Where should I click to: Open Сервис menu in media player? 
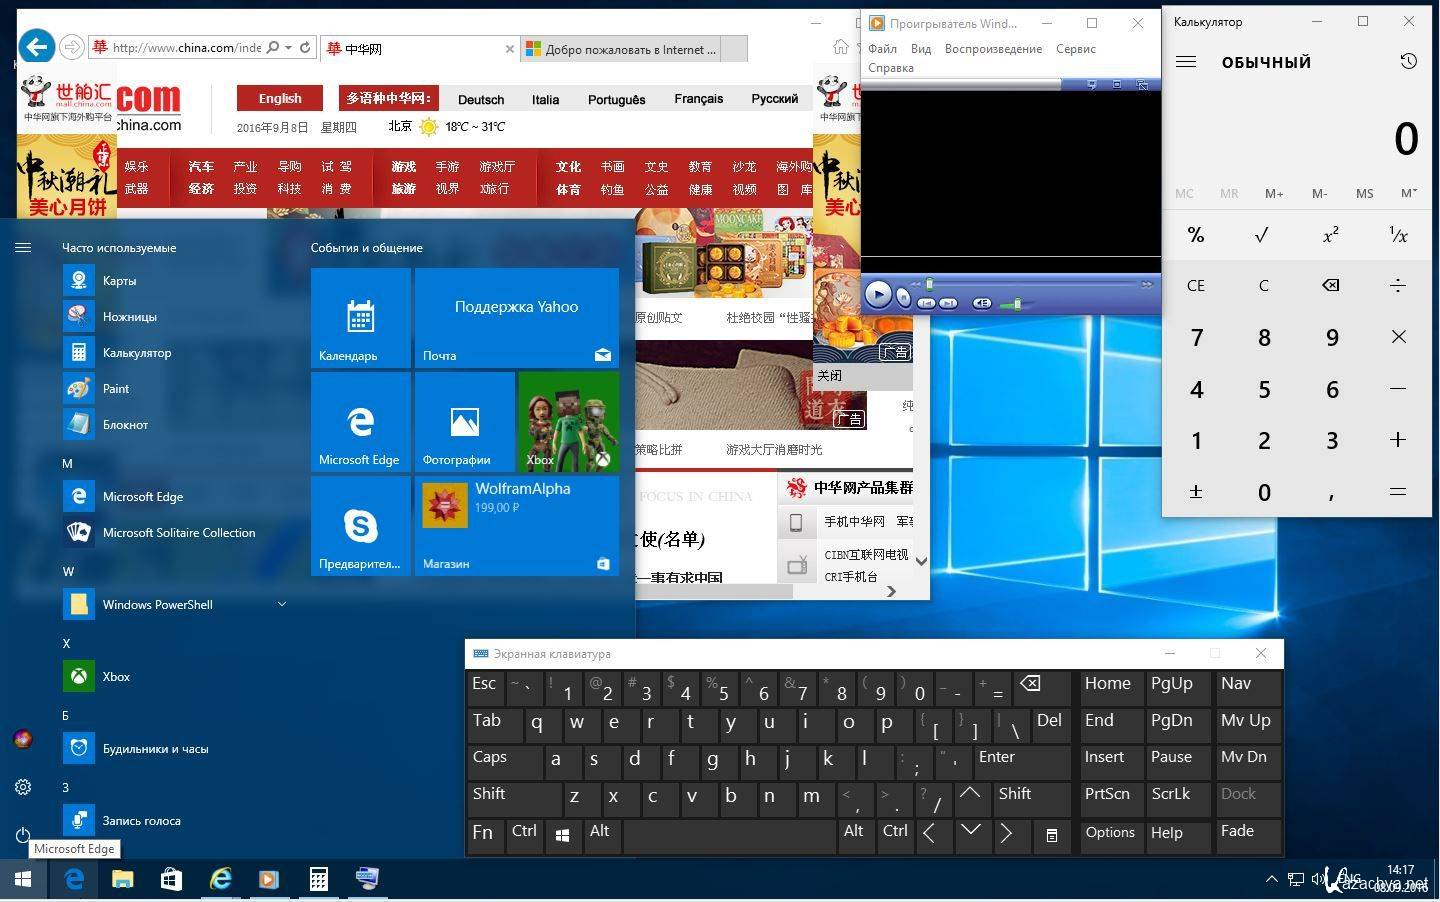coord(1076,48)
